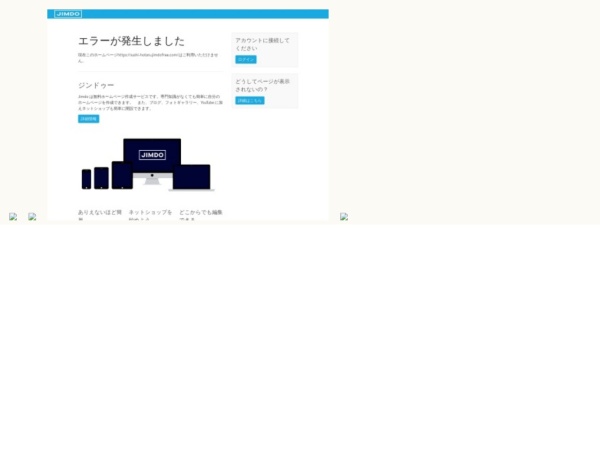Click the JIMDO logo in the blue header
The height and width of the screenshot is (450, 600).
pos(68,14)
